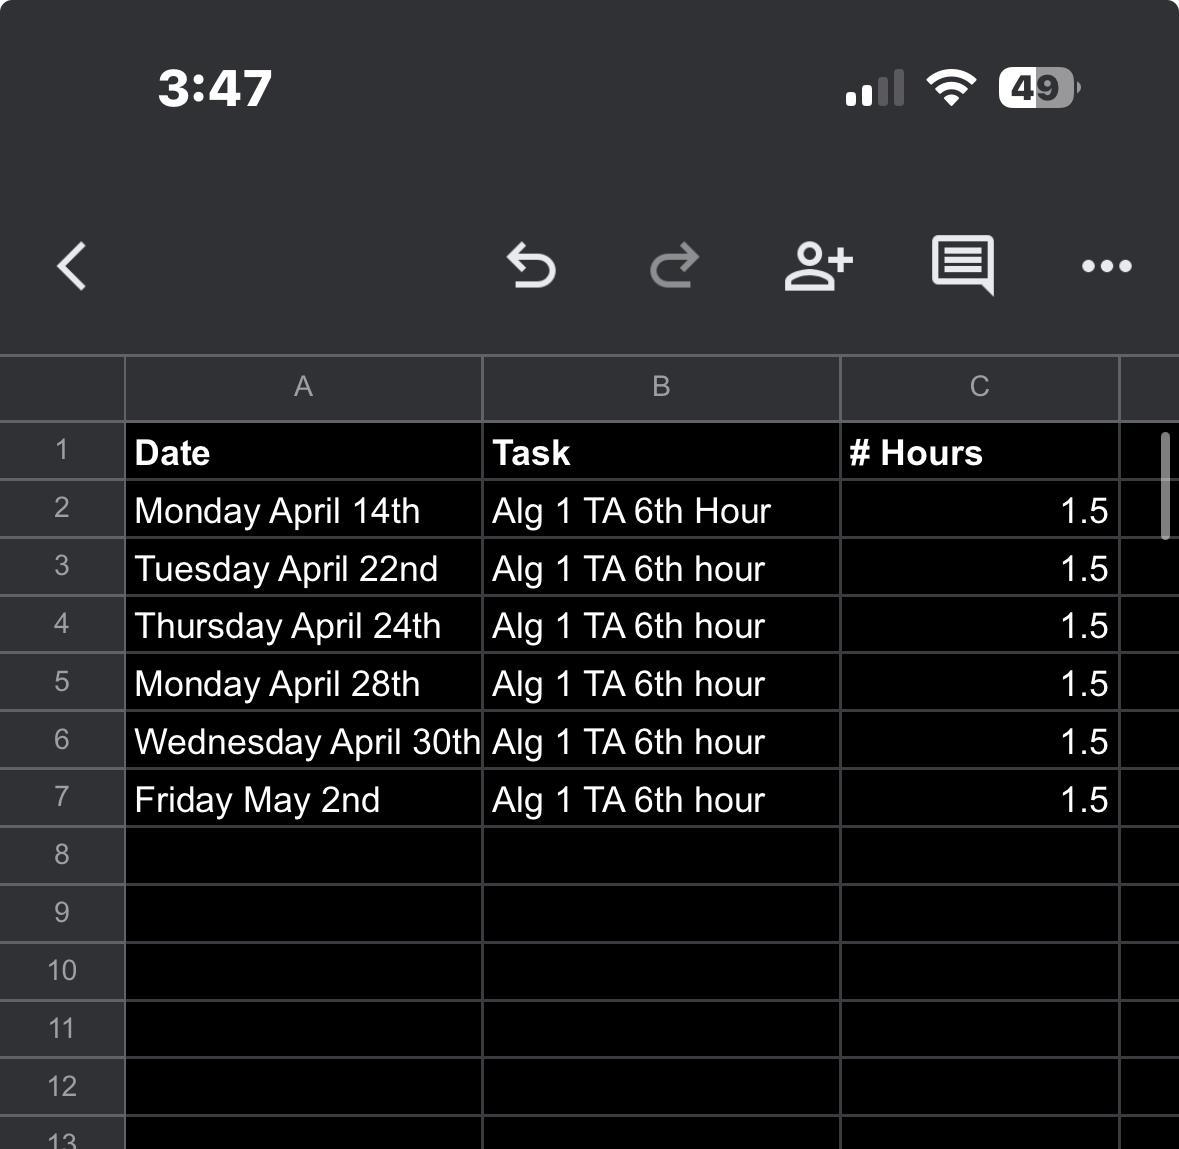Select column B header
This screenshot has width=1179, height=1149.
coord(661,387)
